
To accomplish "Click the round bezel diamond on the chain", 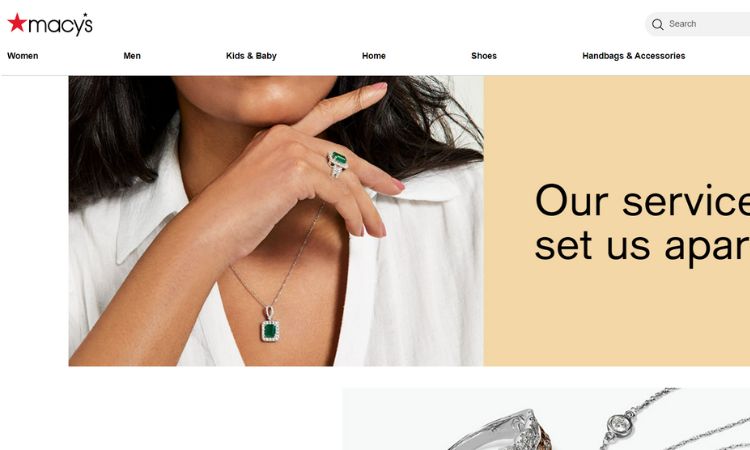I will click(619, 426).
